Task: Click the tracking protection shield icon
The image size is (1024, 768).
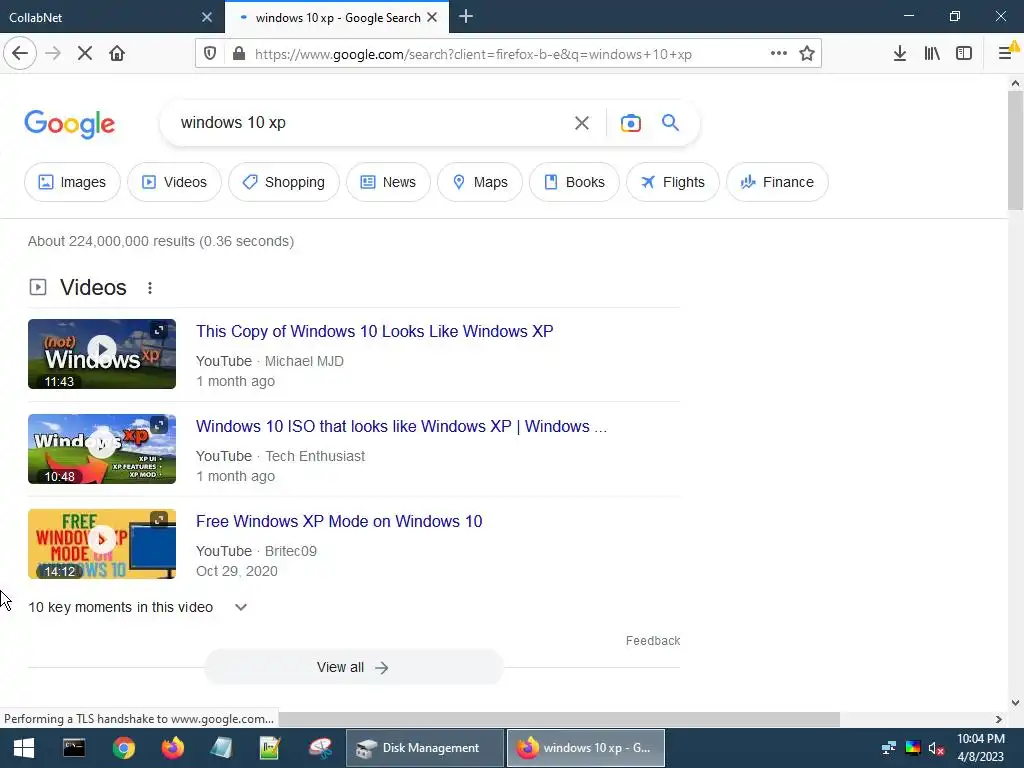Action: 210,54
